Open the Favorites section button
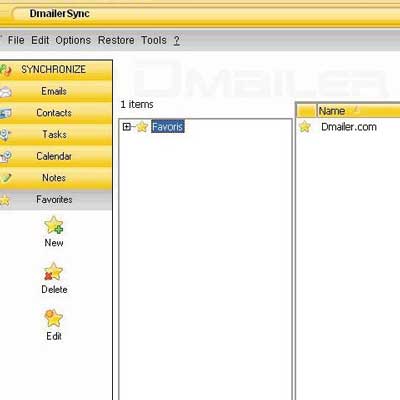This screenshot has height=400, width=400. point(56,200)
